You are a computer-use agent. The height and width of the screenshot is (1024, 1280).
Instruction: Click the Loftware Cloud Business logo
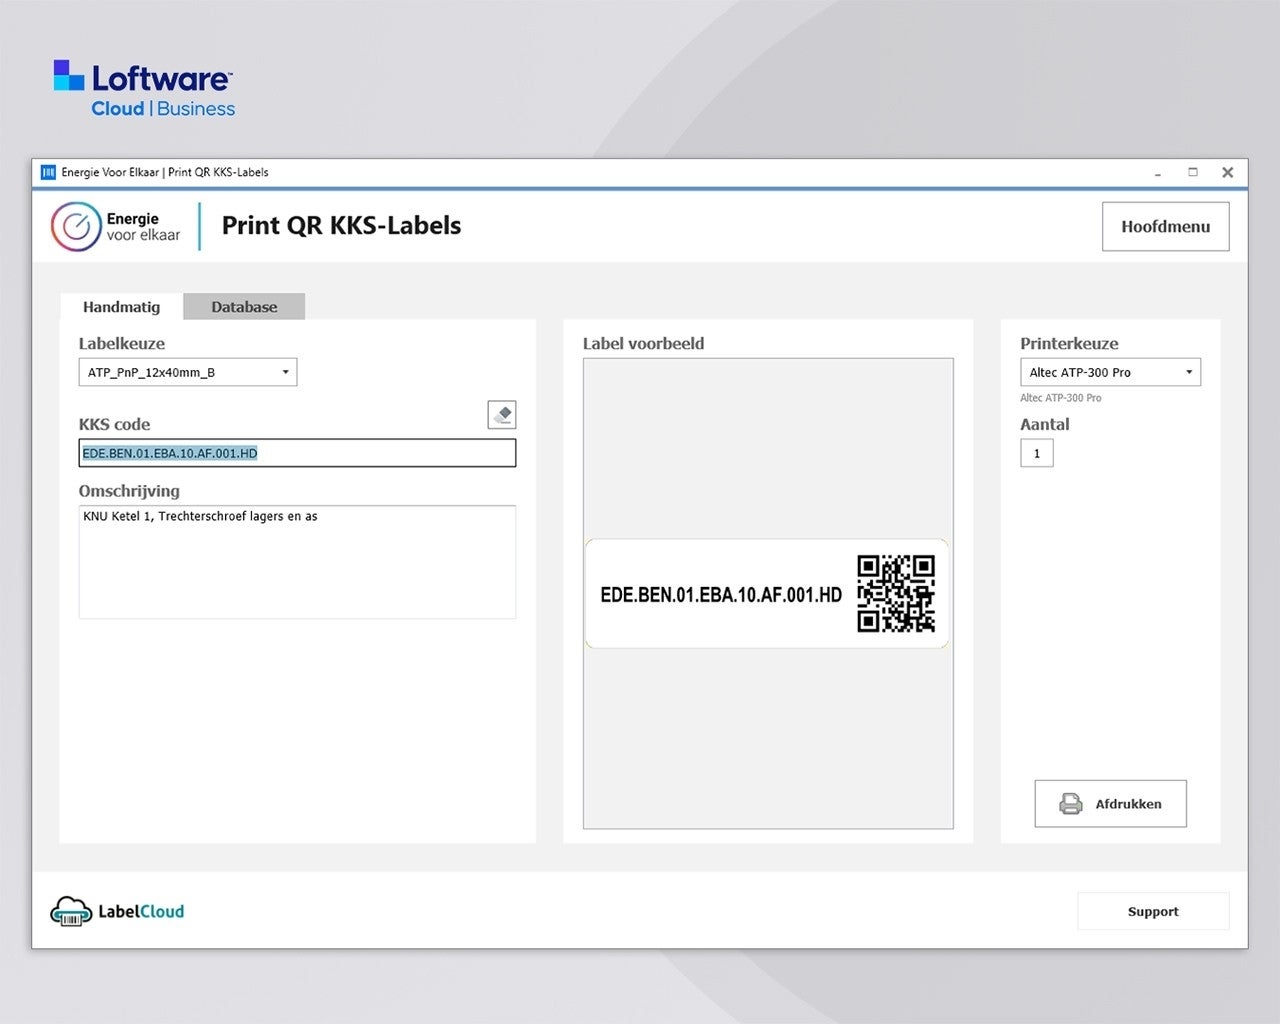pyautogui.click(x=144, y=89)
